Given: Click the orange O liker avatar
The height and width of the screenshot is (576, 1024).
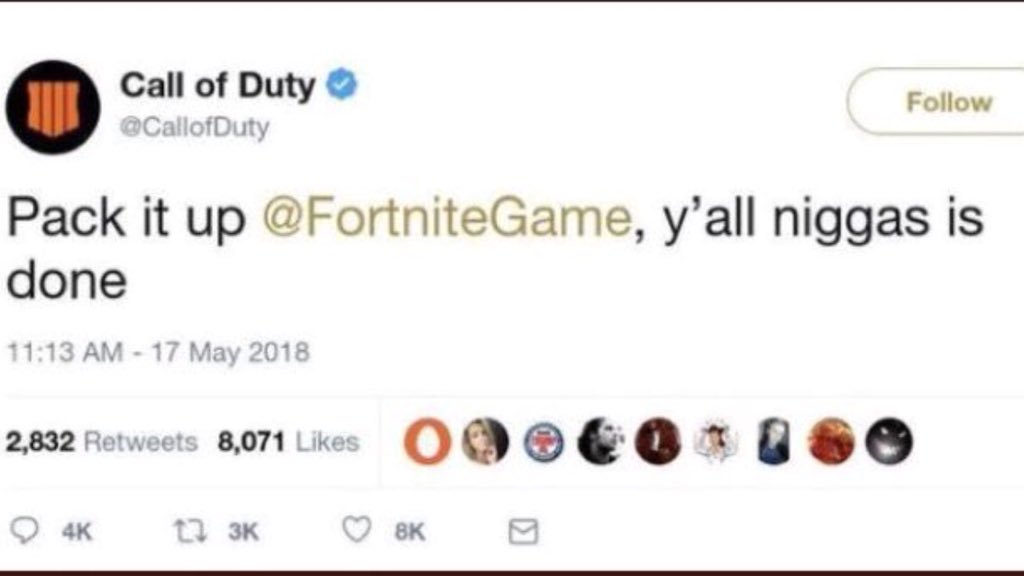Looking at the screenshot, I should (427, 442).
